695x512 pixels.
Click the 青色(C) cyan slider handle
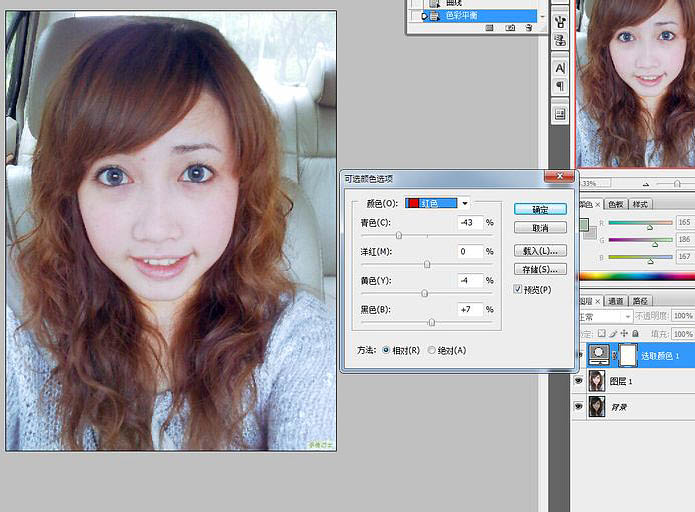[x=399, y=235]
